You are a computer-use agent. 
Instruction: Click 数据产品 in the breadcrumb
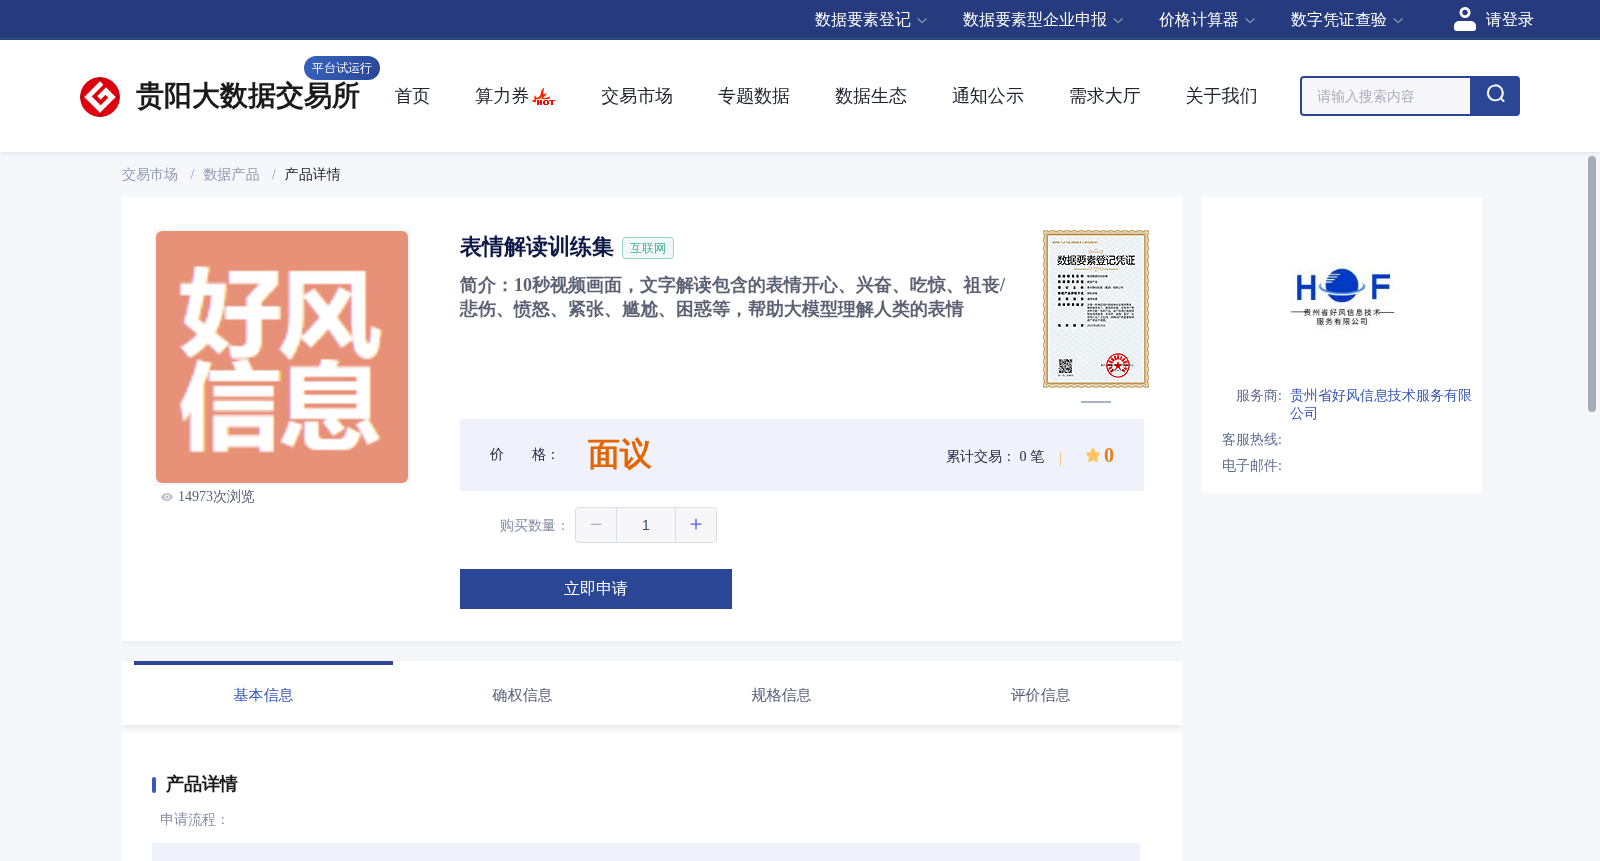coord(232,174)
